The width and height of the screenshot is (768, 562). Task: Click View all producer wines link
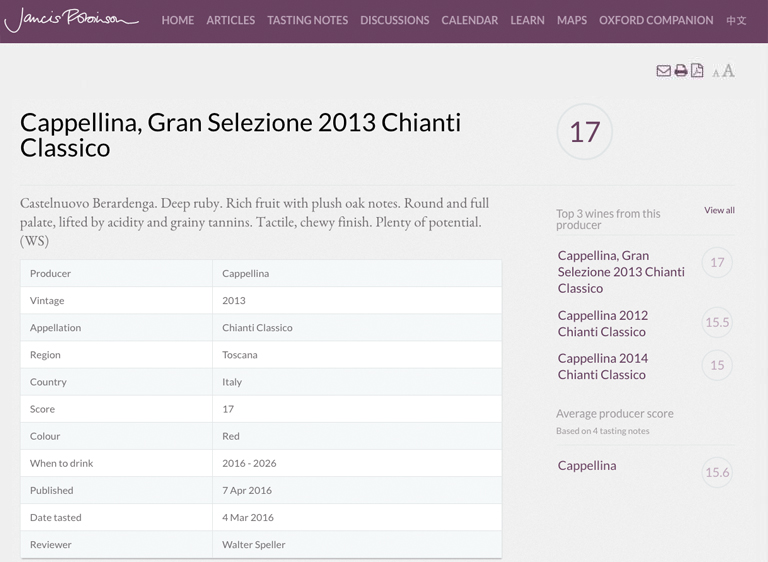point(720,210)
